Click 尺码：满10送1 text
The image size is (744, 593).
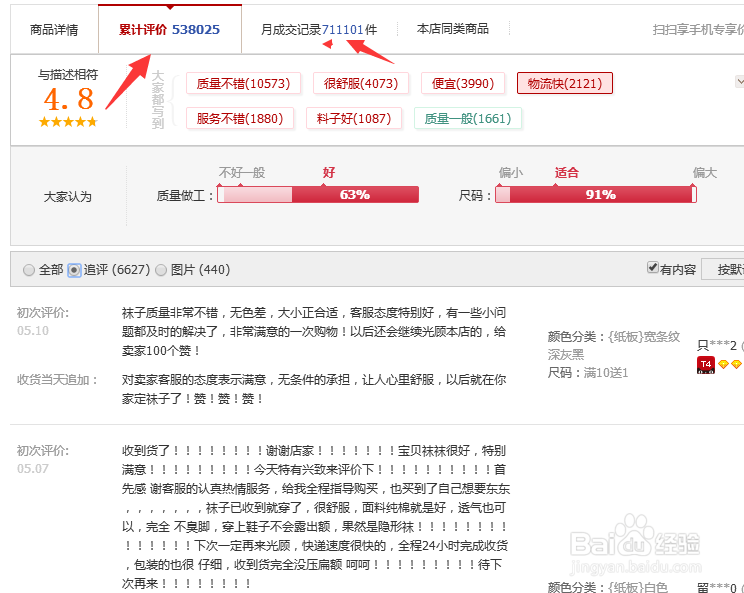click(588, 373)
